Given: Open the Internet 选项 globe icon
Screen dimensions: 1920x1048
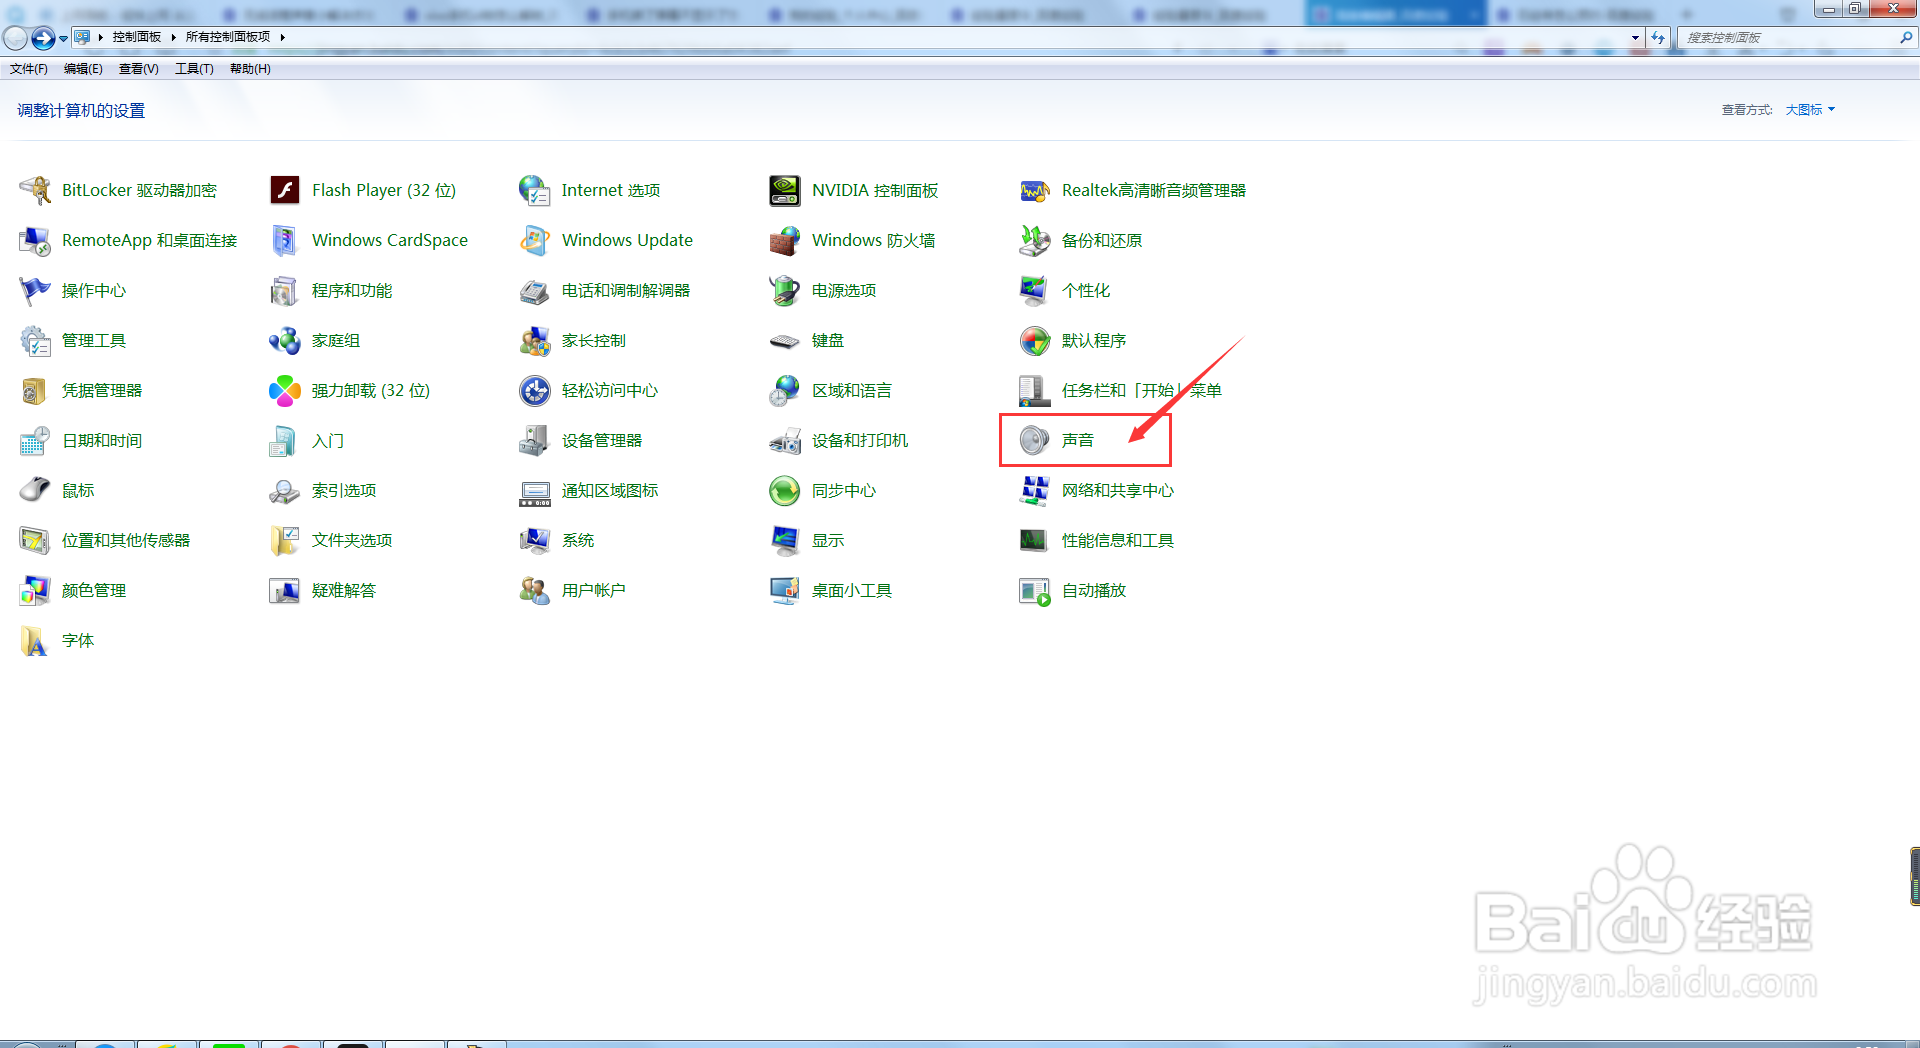Looking at the screenshot, I should point(535,190).
